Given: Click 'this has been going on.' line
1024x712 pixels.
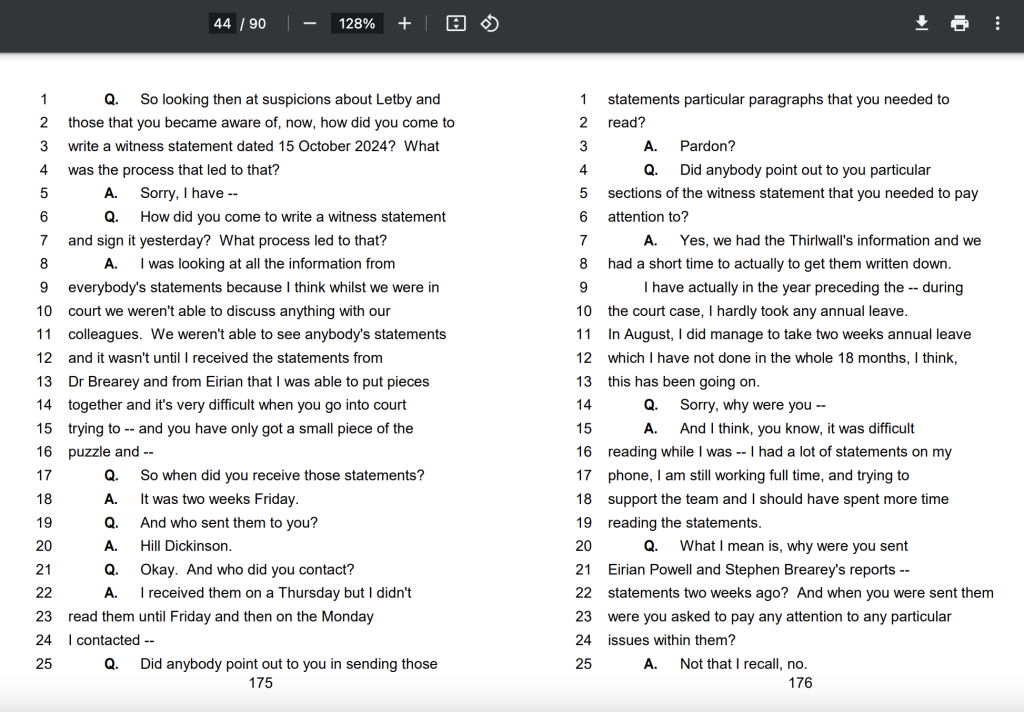Looking at the screenshot, I should coord(684,381).
